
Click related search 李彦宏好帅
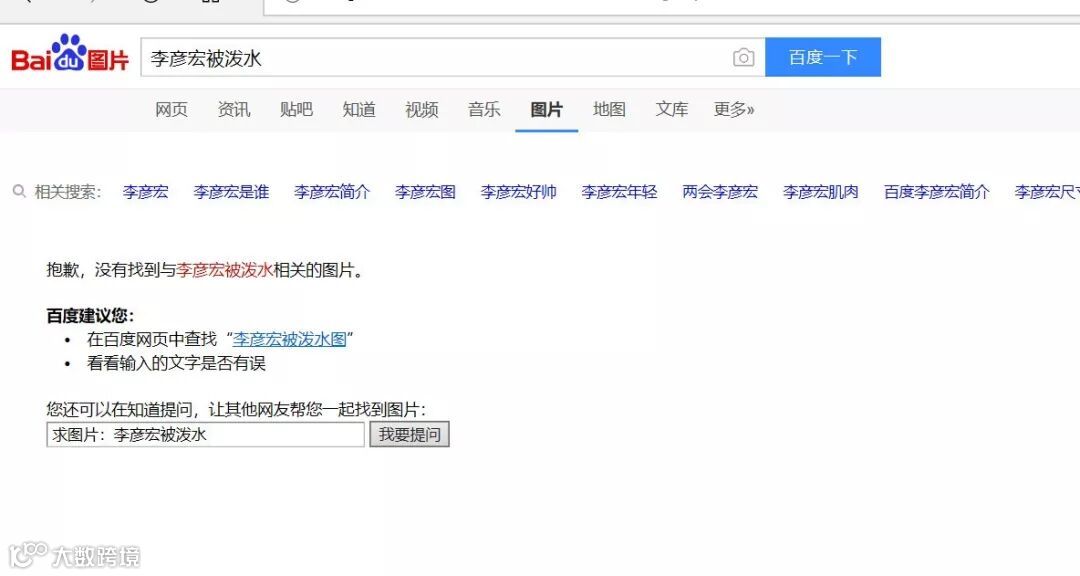point(519,192)
